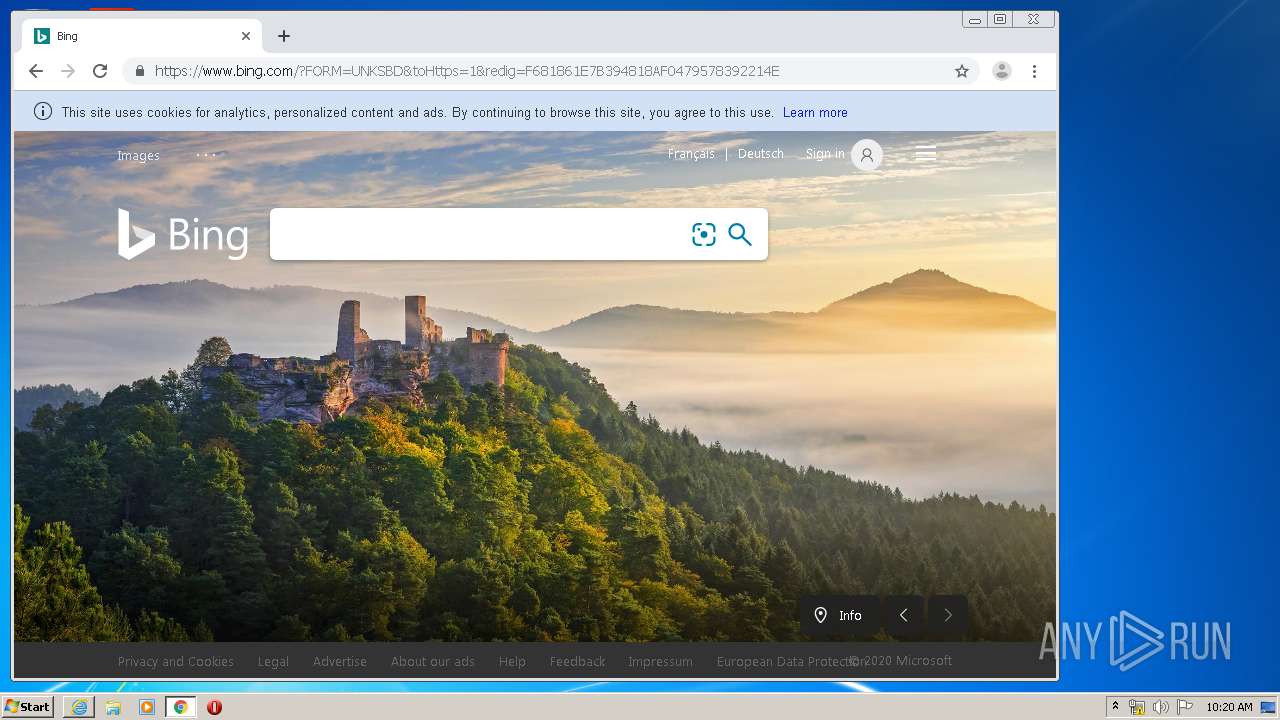The height and width of the screenshot is (720, 1280).
Task: Click the cookie notice info icon
Action: [43, 112]
